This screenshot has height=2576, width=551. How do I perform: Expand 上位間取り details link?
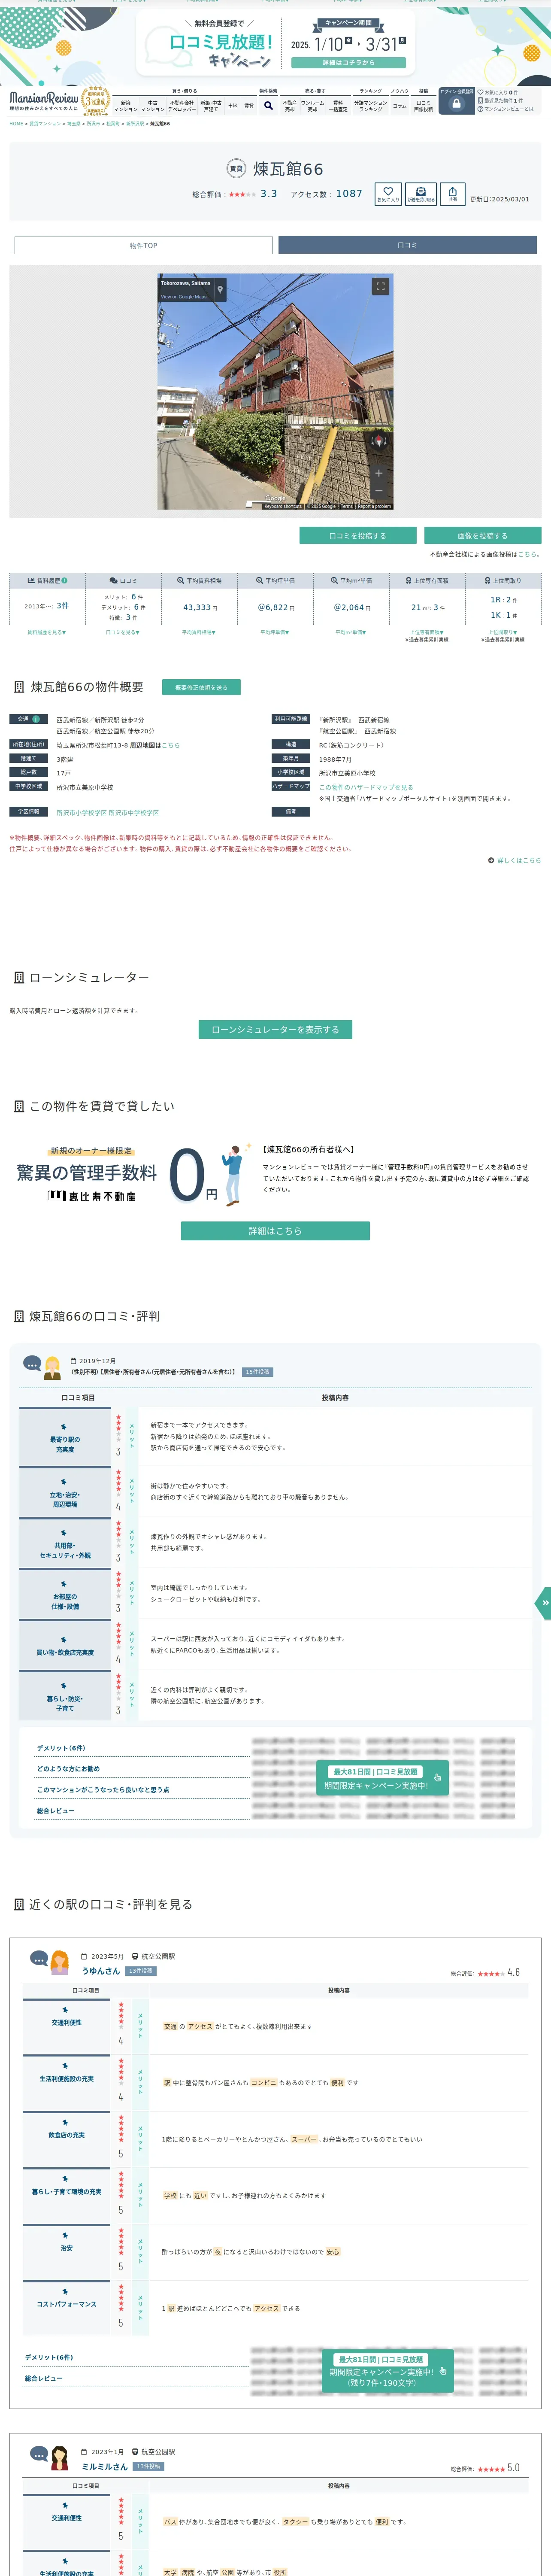503,632
